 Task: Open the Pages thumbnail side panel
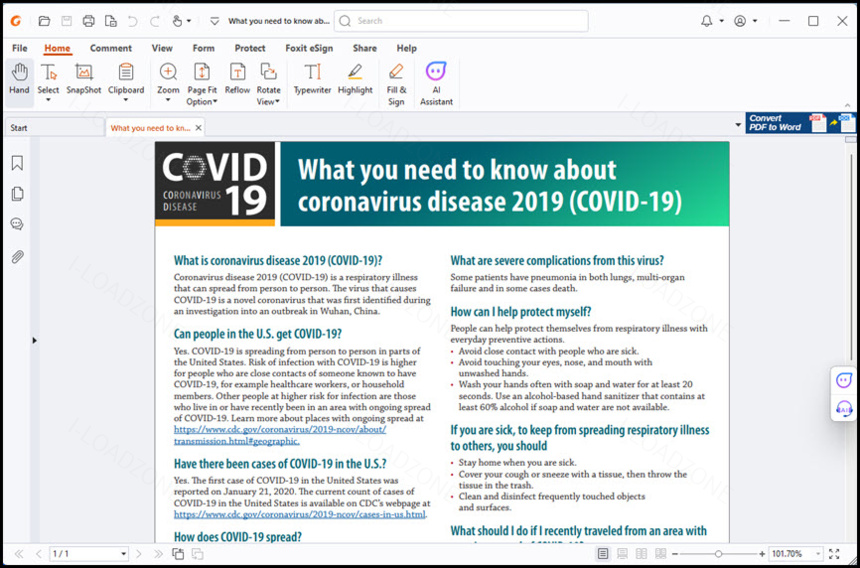coord(18,194)
